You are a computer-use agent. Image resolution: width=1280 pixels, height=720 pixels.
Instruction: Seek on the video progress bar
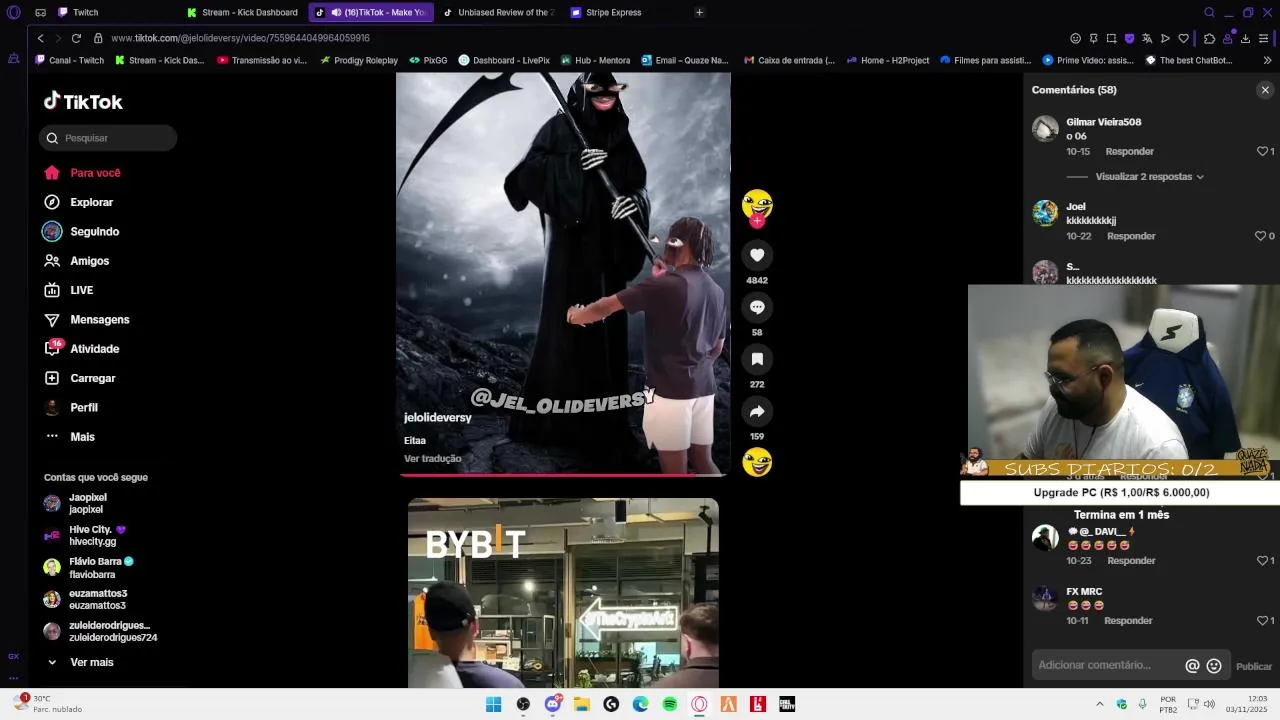[563, 475]
